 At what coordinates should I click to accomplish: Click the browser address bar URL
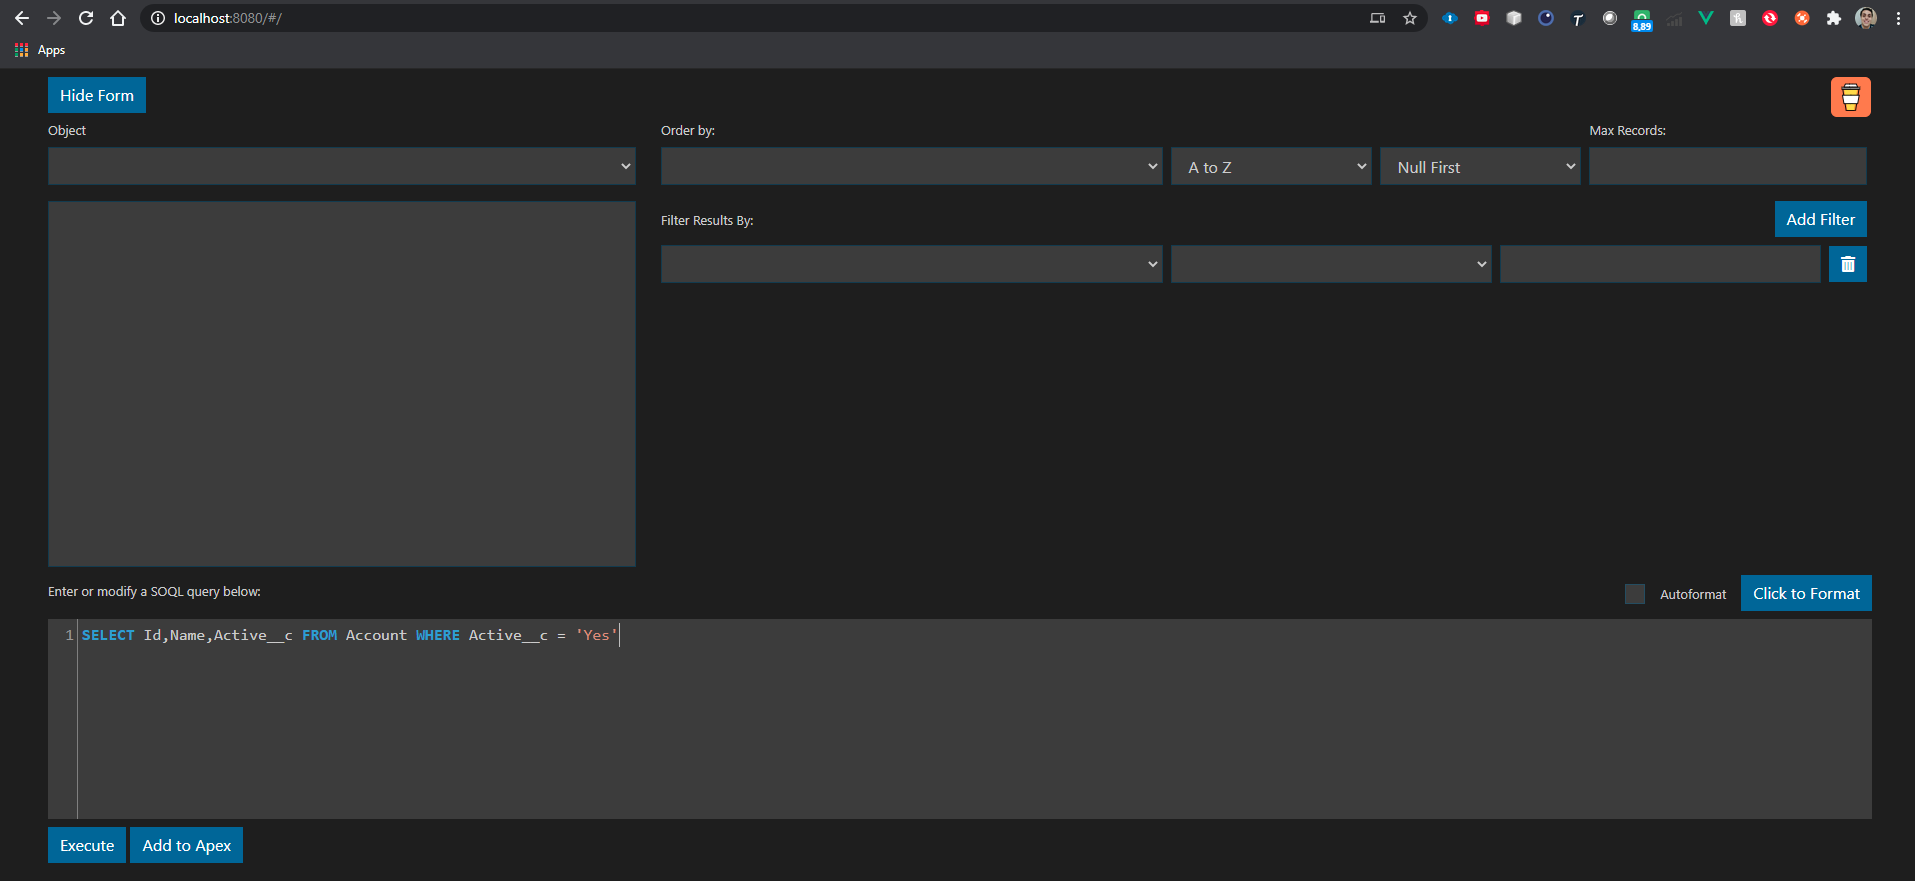pyautogui.click(x=228, y=18)
